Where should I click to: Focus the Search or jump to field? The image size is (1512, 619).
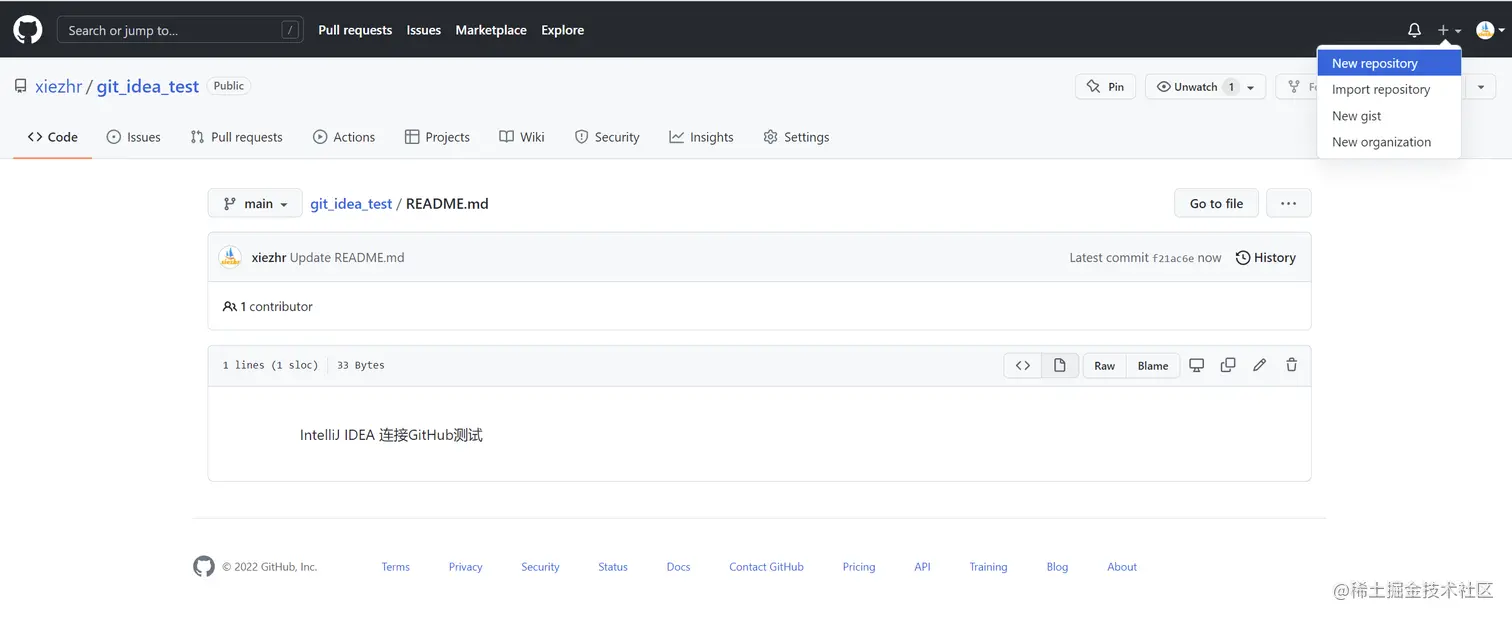180,30
